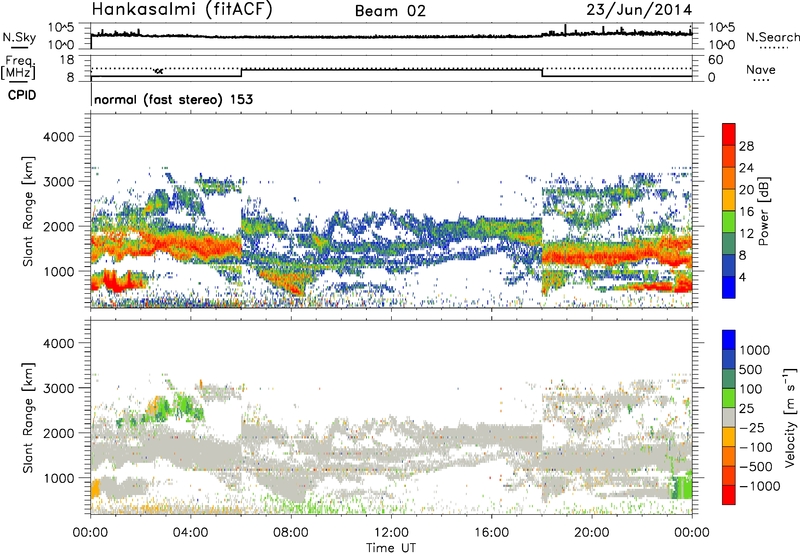Click the green velocity patch near 00:00 end

(683, 486)
